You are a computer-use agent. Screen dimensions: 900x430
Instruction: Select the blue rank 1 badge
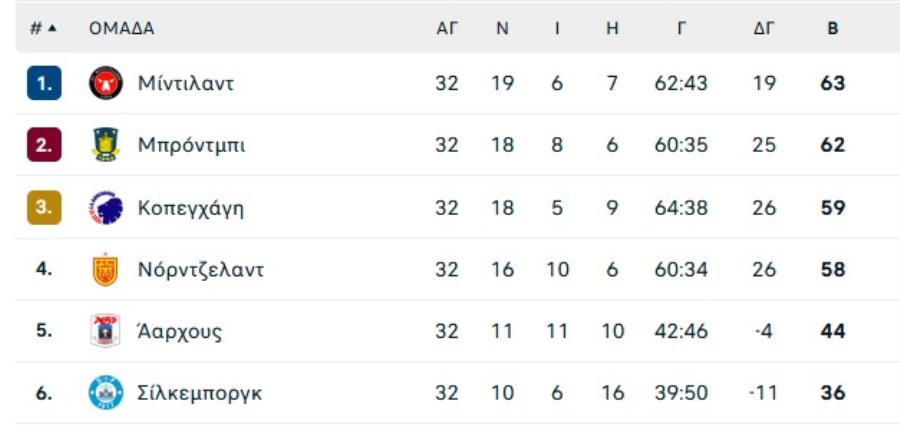coord(44,83)
